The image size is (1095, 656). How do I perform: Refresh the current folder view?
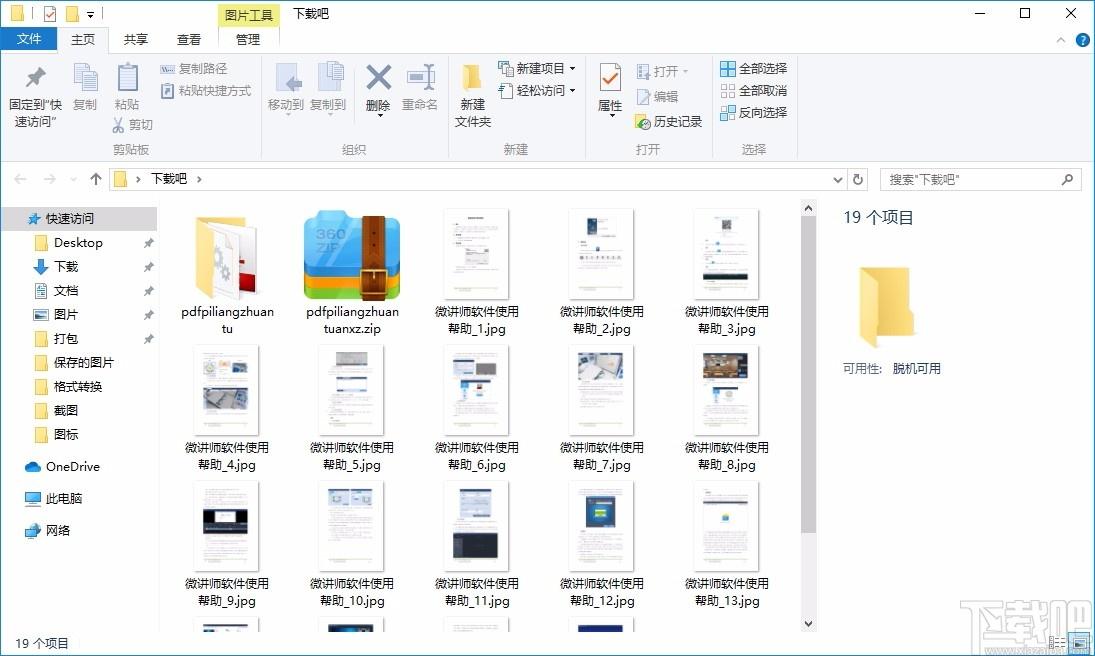(858, 180)
